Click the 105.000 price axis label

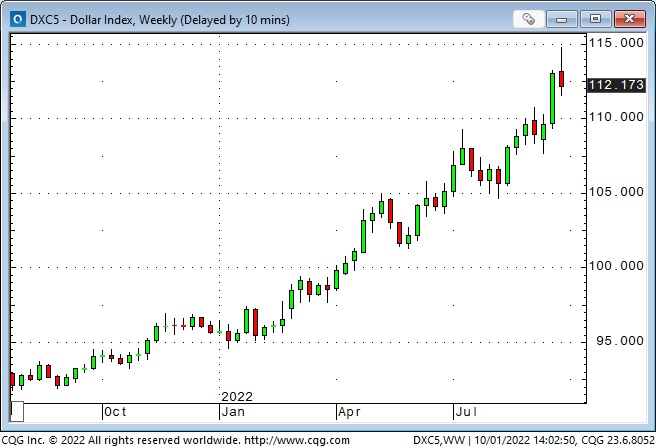616,192
